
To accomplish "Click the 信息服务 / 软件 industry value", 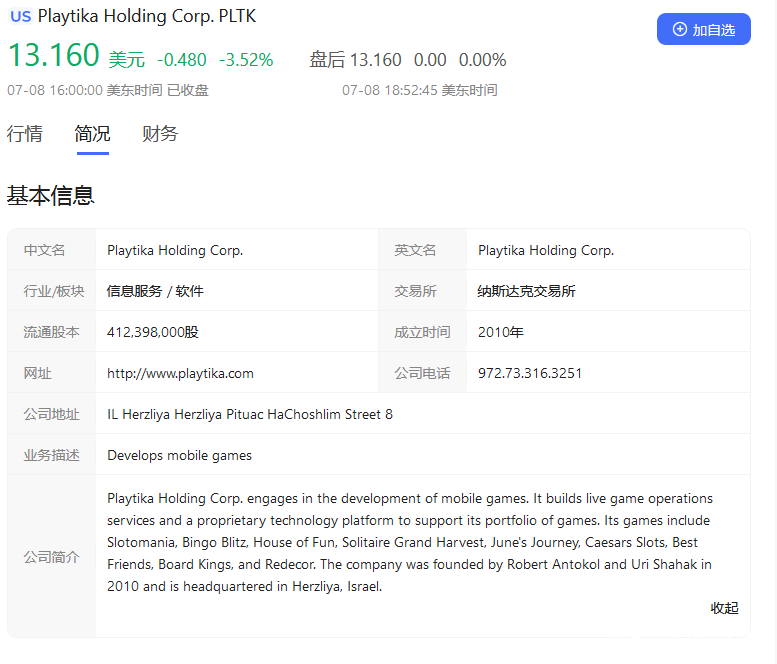I will (155, 291).
